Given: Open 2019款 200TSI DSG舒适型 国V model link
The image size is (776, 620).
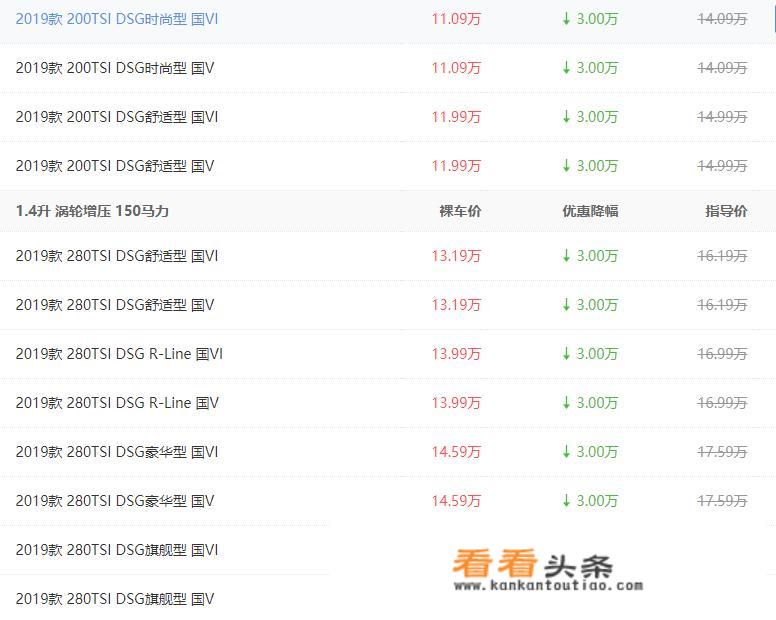Looking at the screenshot, I should pyautogui.click(x=115, y=166).
